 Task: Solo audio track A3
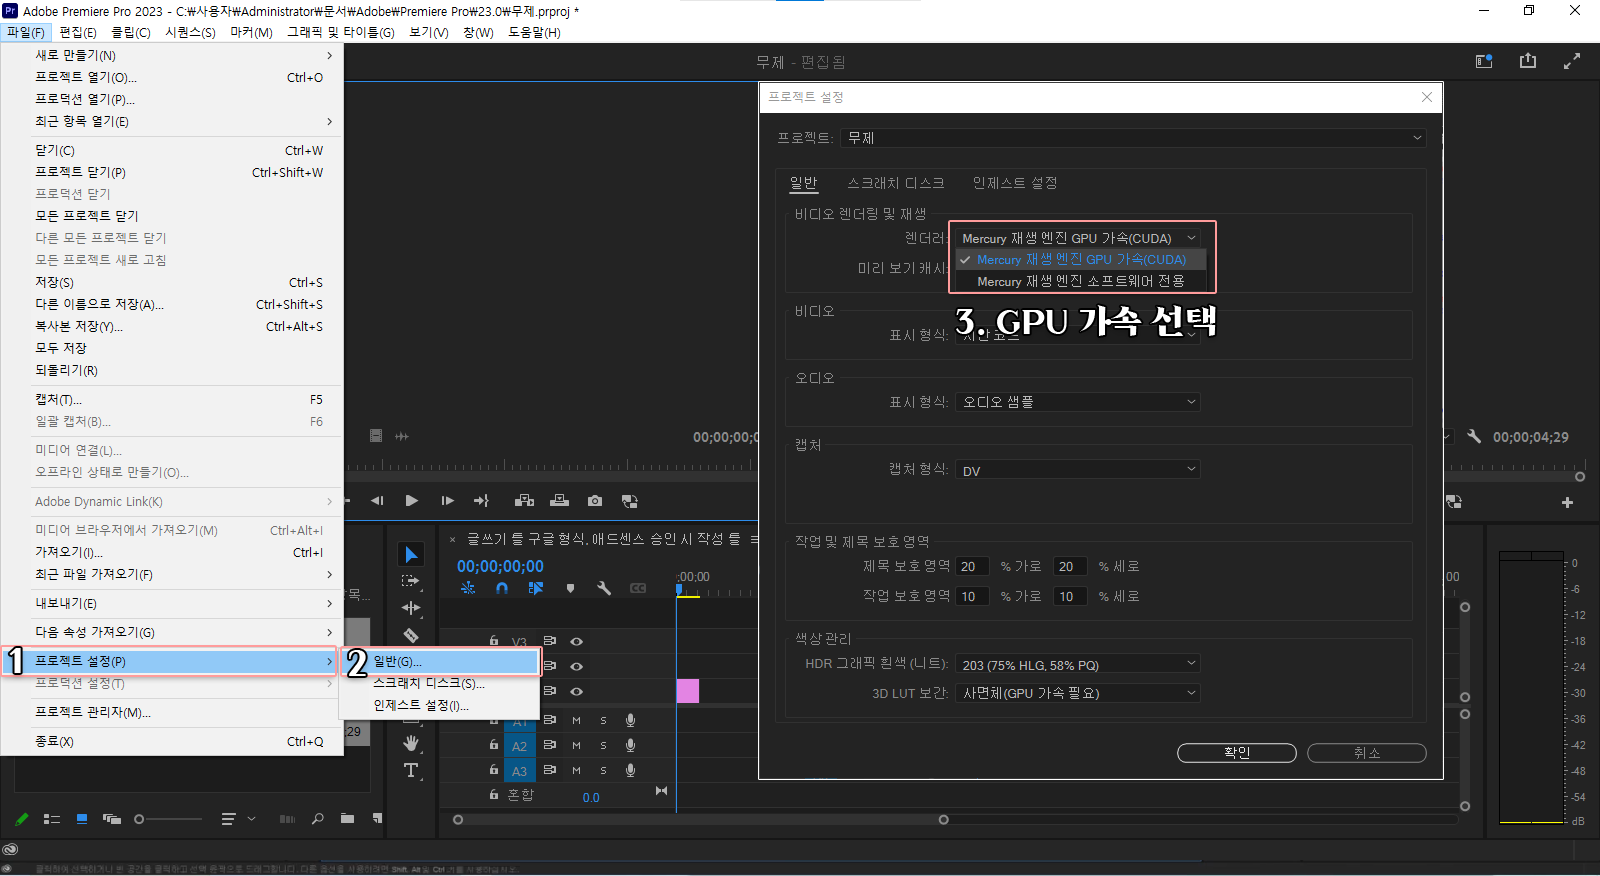point(603,770)
